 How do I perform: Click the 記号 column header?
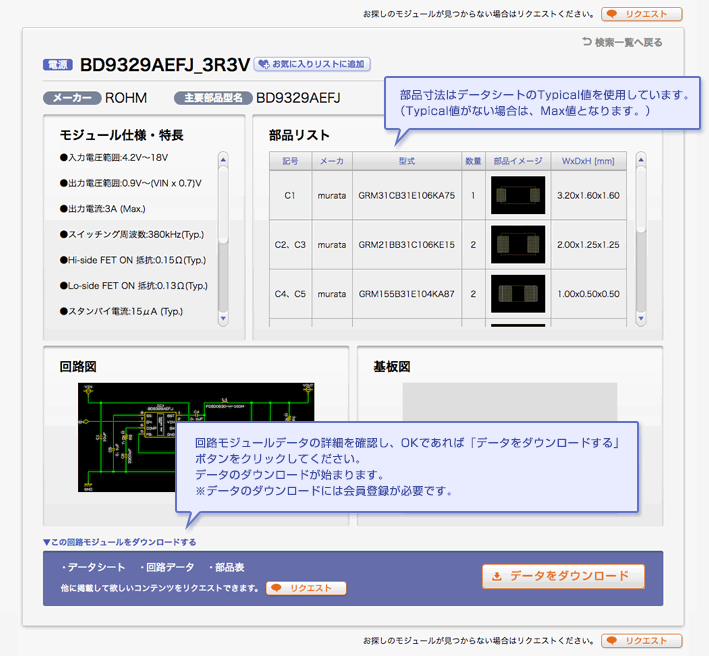pos(290,161)
